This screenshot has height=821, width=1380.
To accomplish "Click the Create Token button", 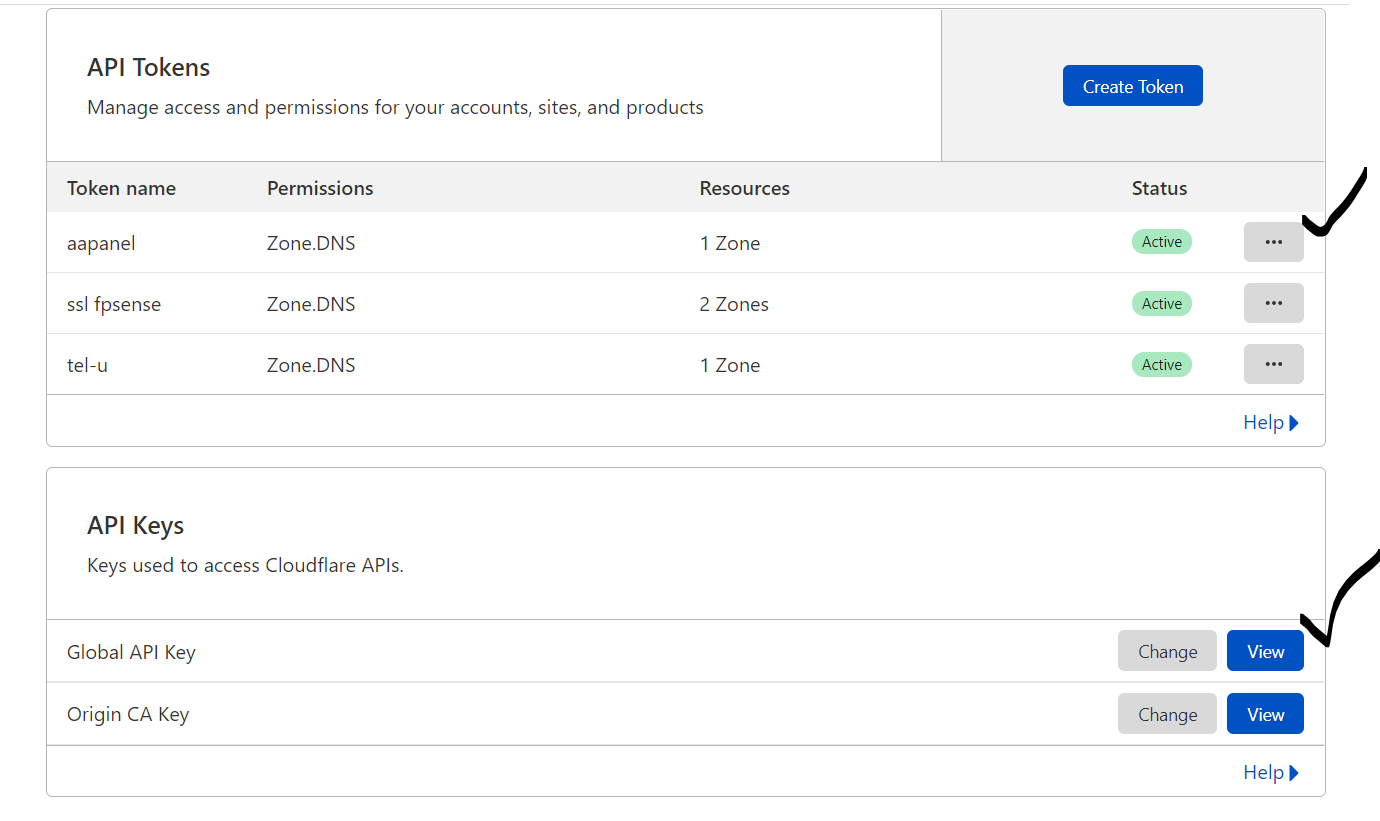I will click(x=1132, y=86).
